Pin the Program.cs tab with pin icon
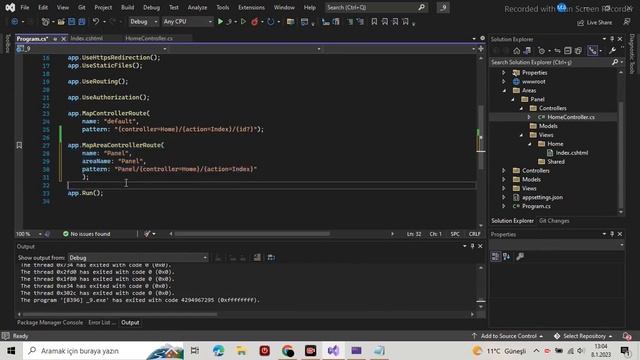The image size is (640, 360). click(55, 39)
